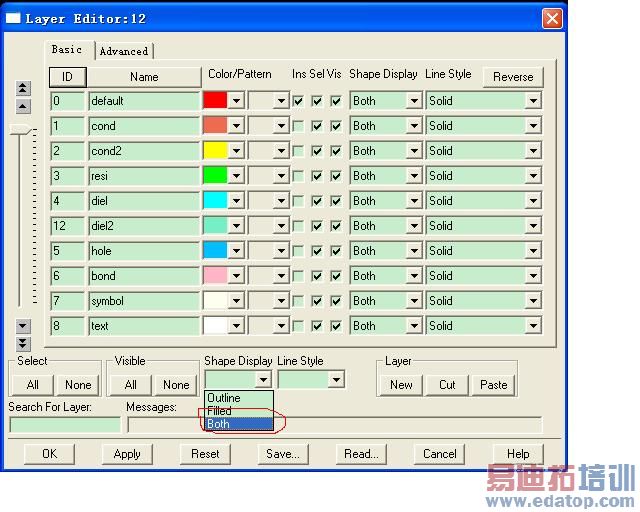Open Shape Display dropdown for default layer
The image size is (640, 512).
(x=414, y=101)
